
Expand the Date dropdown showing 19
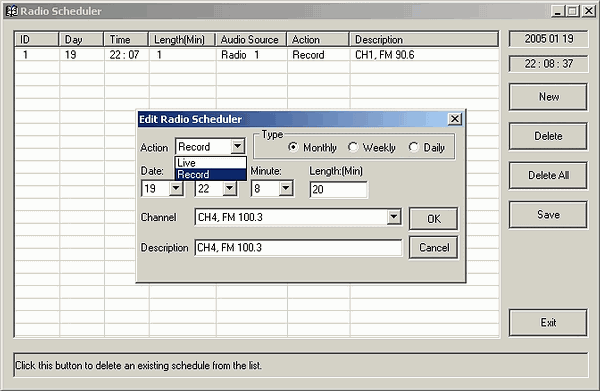click(x=176, y=189)
